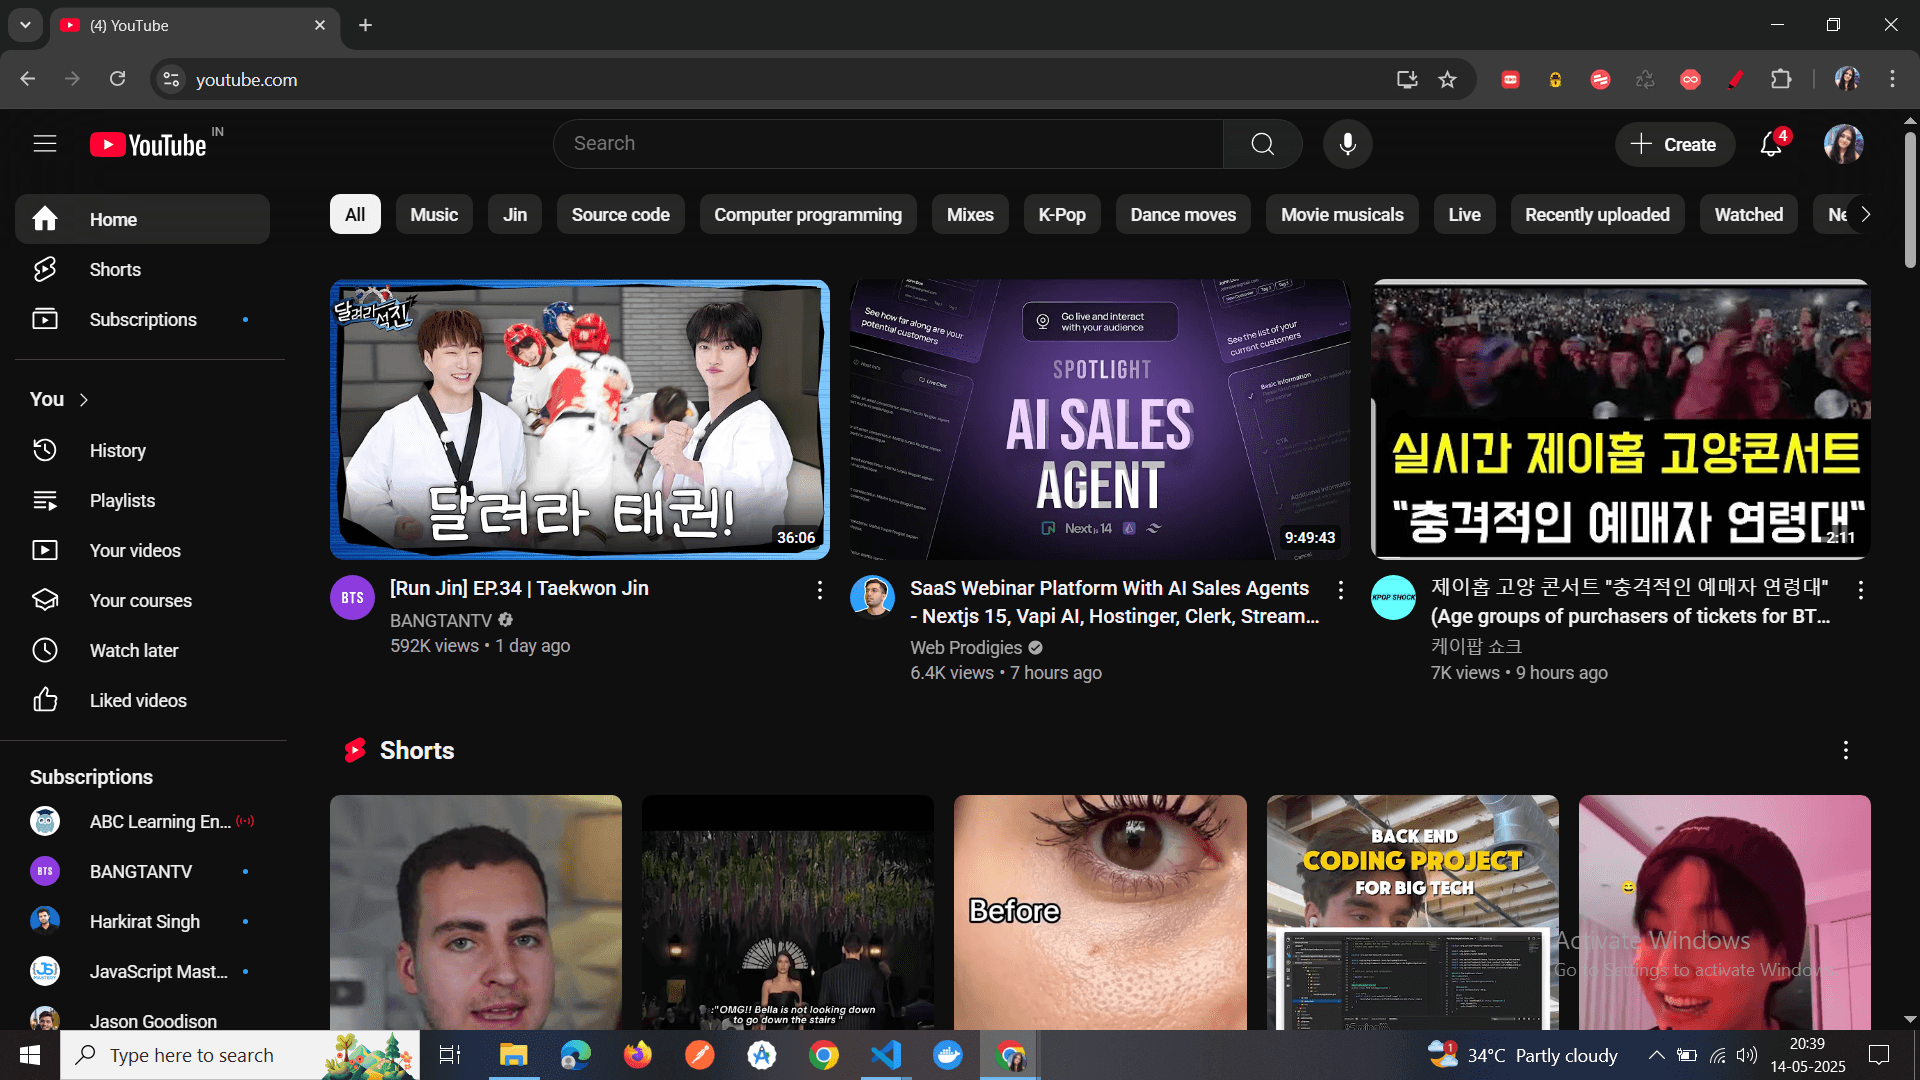
Task: Click the voice search microphone icon
Action: coord(1347,144)
